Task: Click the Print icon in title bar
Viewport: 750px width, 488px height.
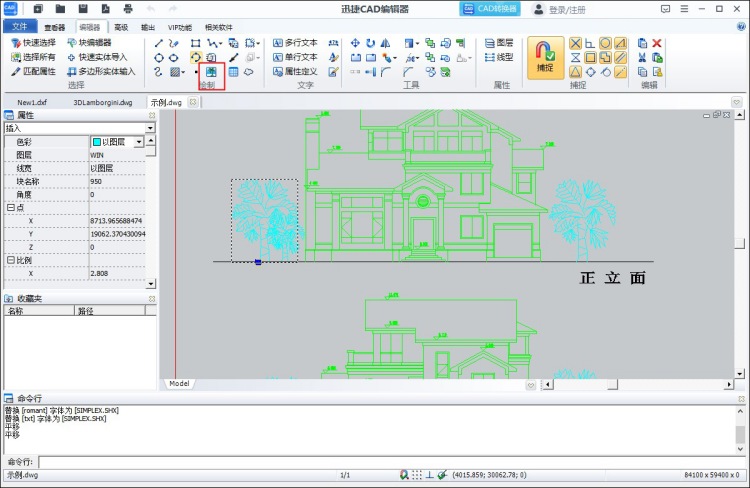Action: pyautogui.click(x=128, y=9)
